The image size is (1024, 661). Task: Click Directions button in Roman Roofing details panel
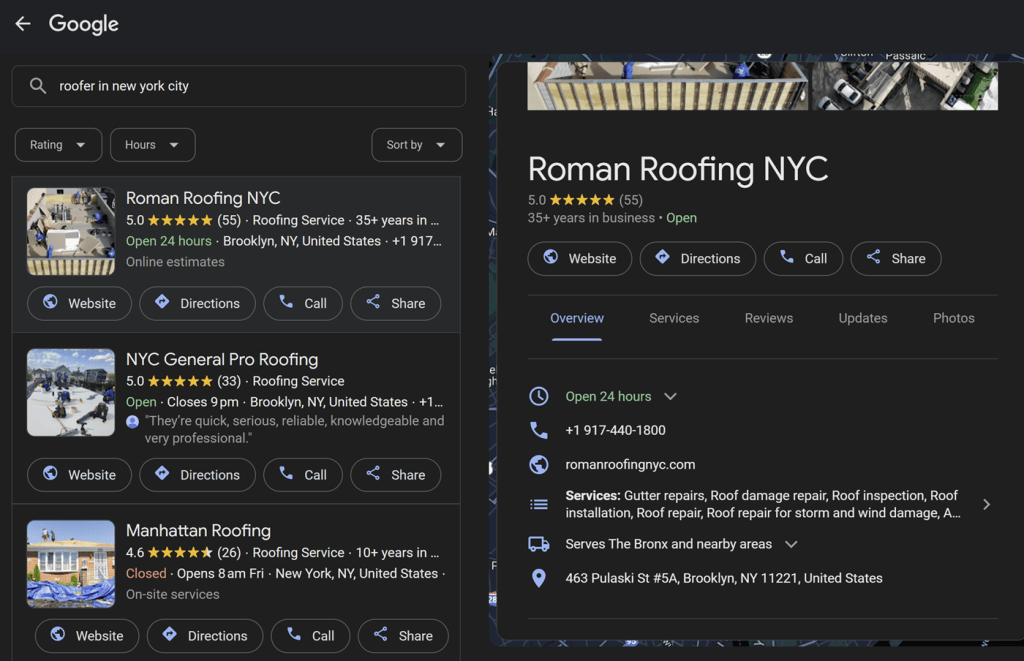pyautogui.click(x=697, y=258)
